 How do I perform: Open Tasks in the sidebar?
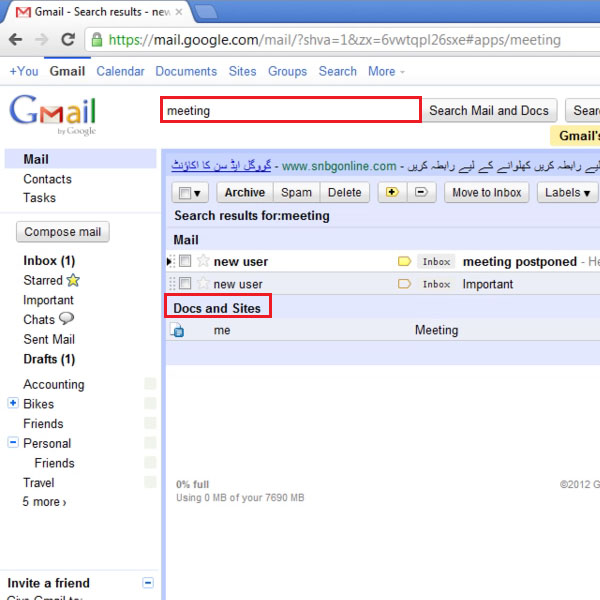[39, 198]
